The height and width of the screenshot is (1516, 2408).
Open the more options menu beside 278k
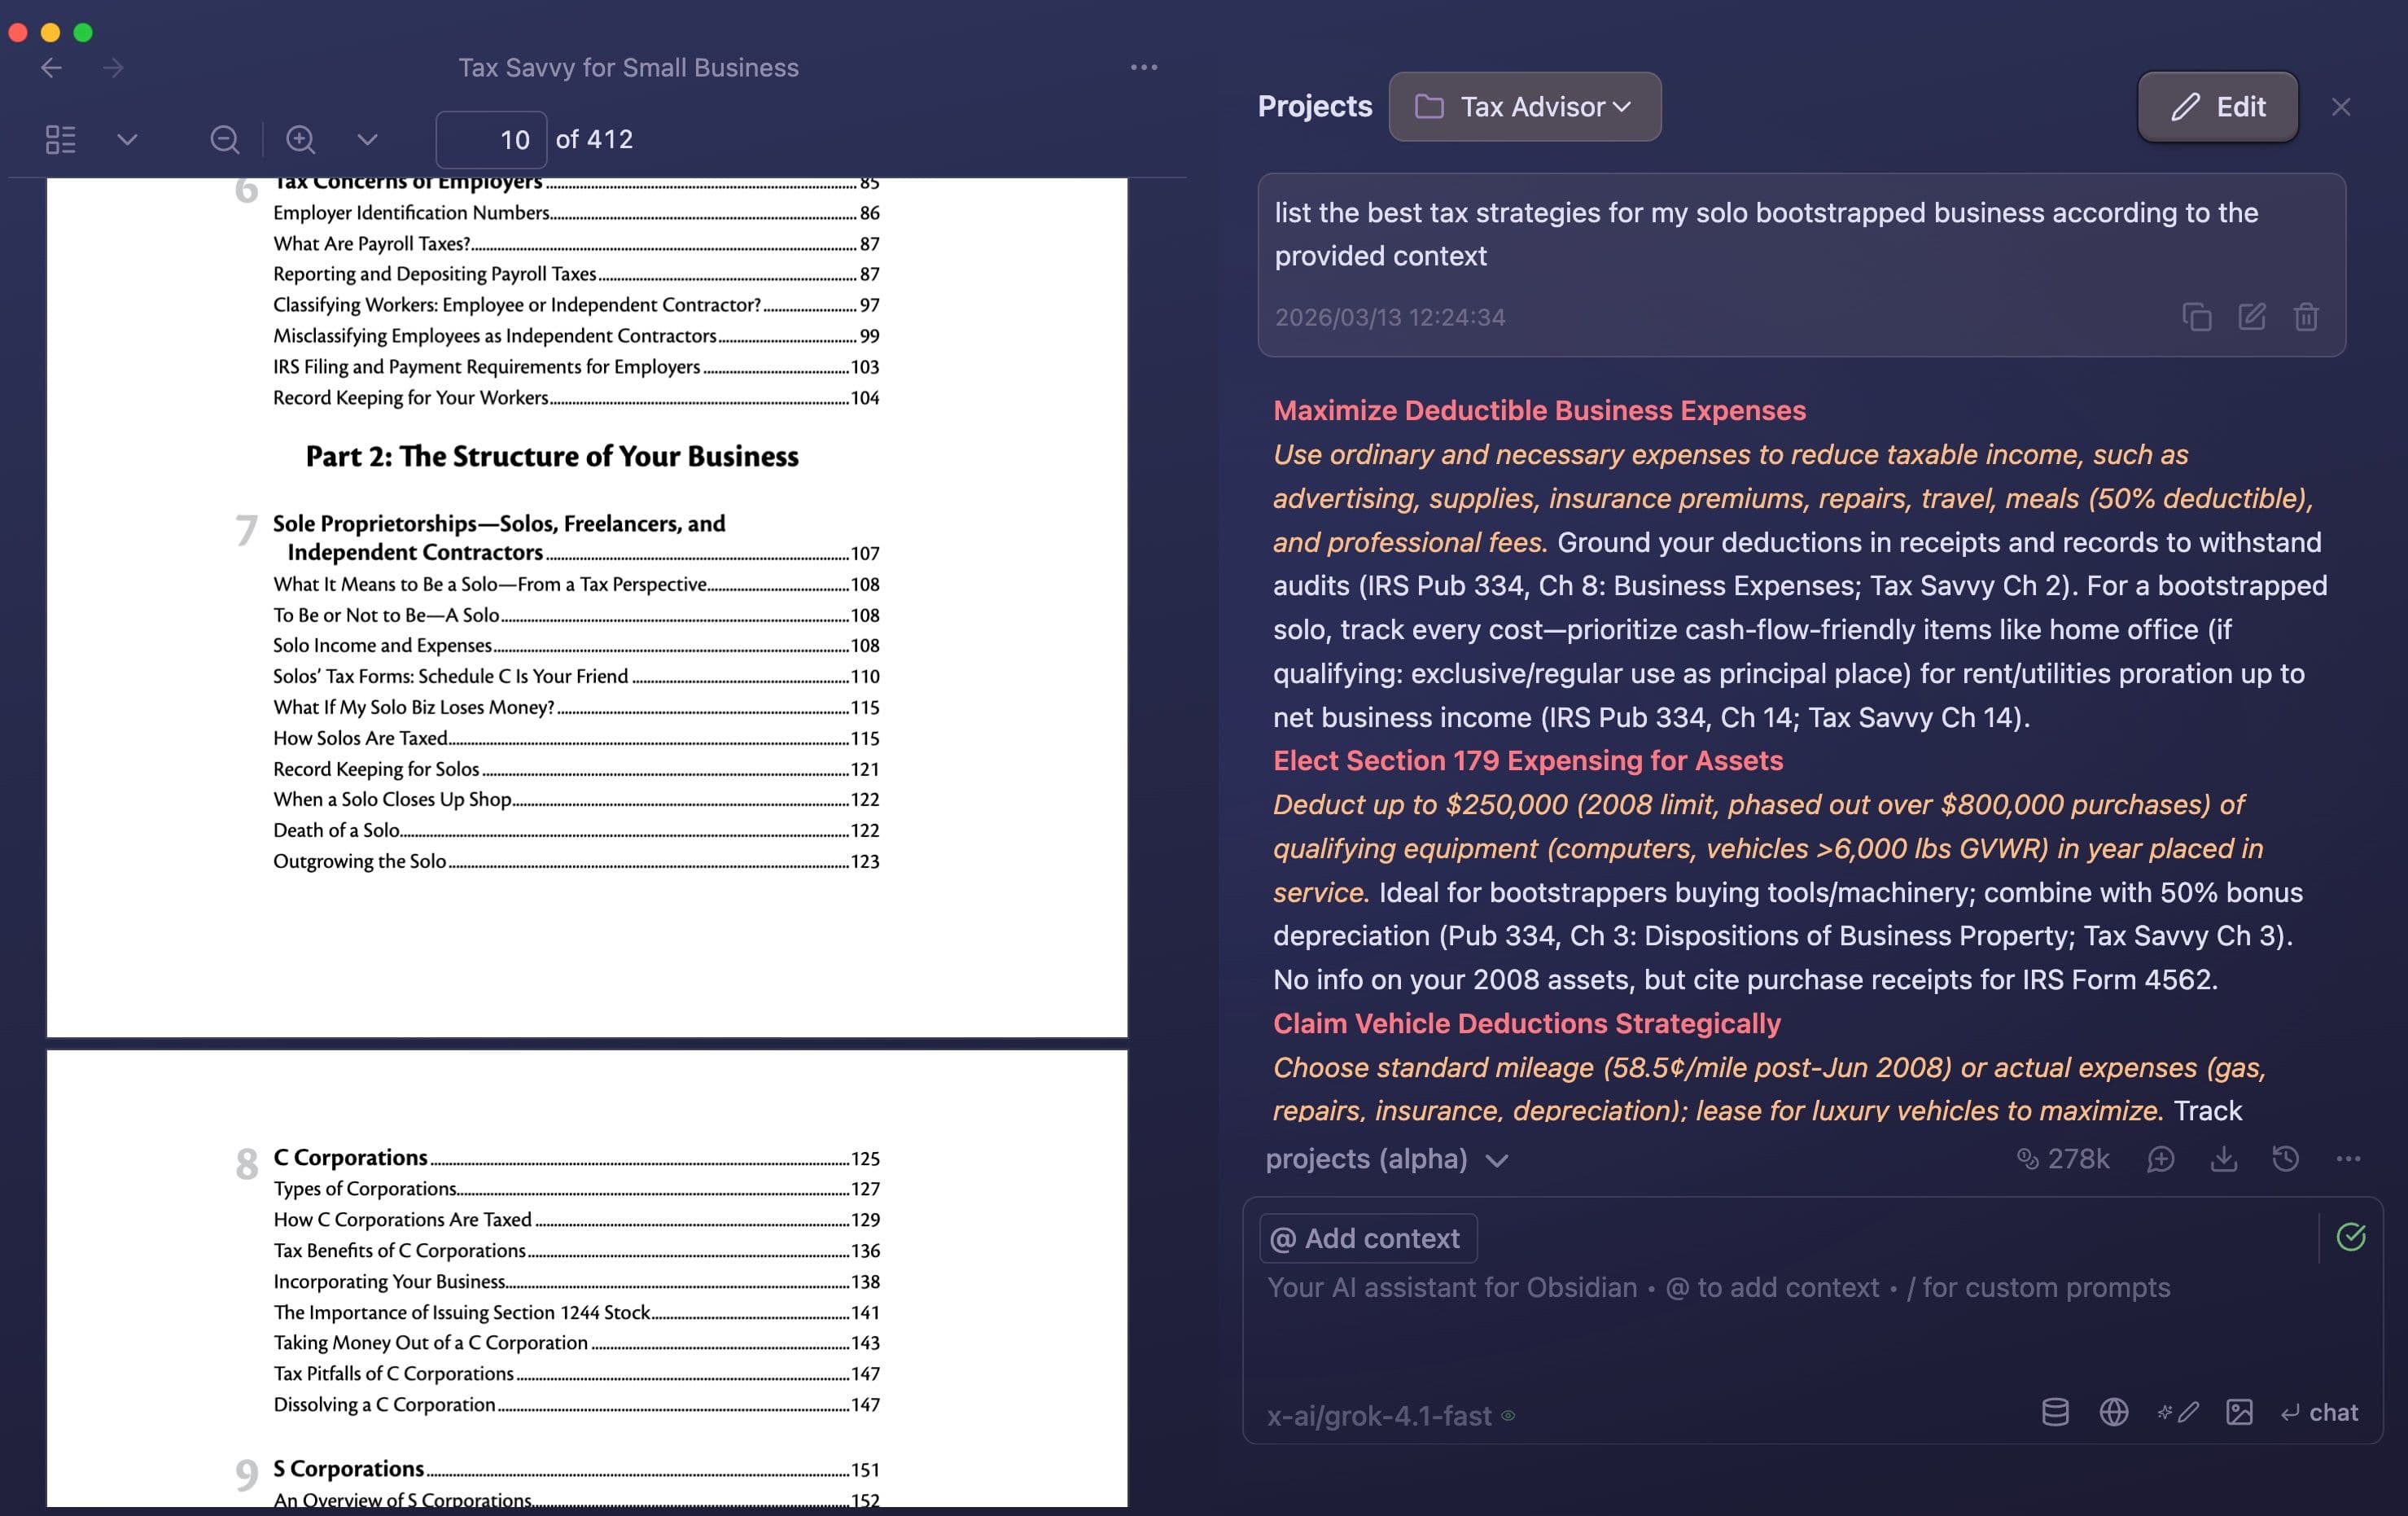(x=2349, y=1159)
